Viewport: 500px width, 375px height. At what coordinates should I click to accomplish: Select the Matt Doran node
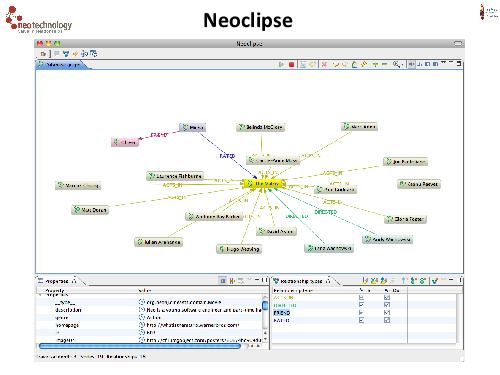click(x=90, y=210)
